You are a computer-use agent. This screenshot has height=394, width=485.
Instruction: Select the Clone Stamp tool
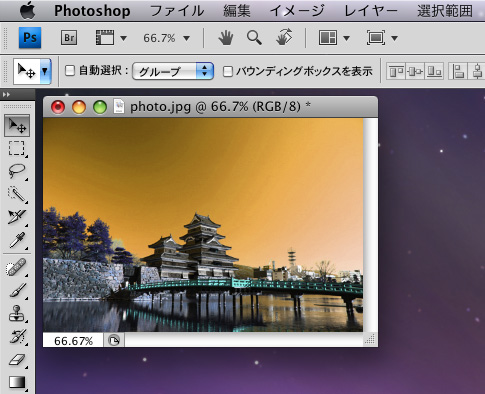pyautogui.click(x=17, y=313)
